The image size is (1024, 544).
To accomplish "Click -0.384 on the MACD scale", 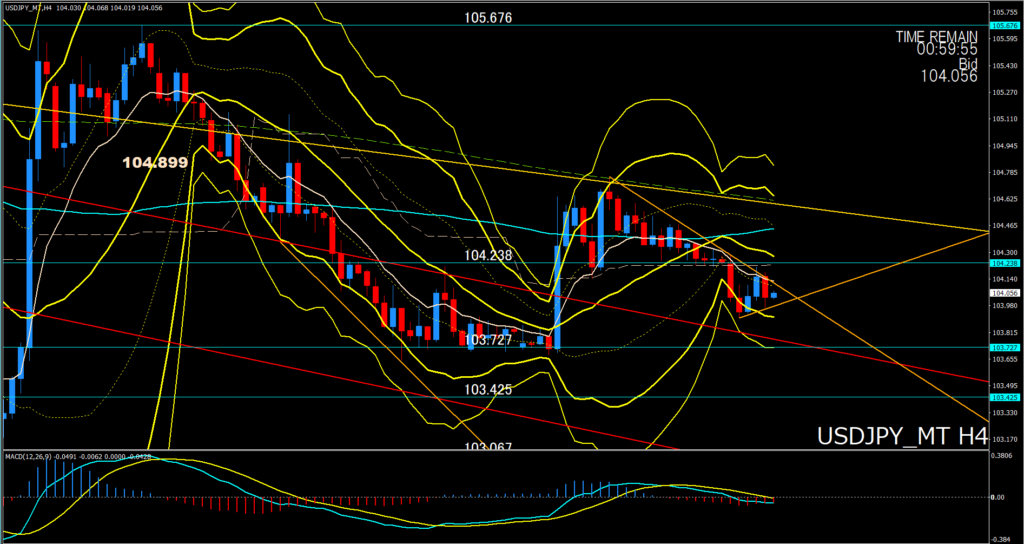I will [1003, 539].
